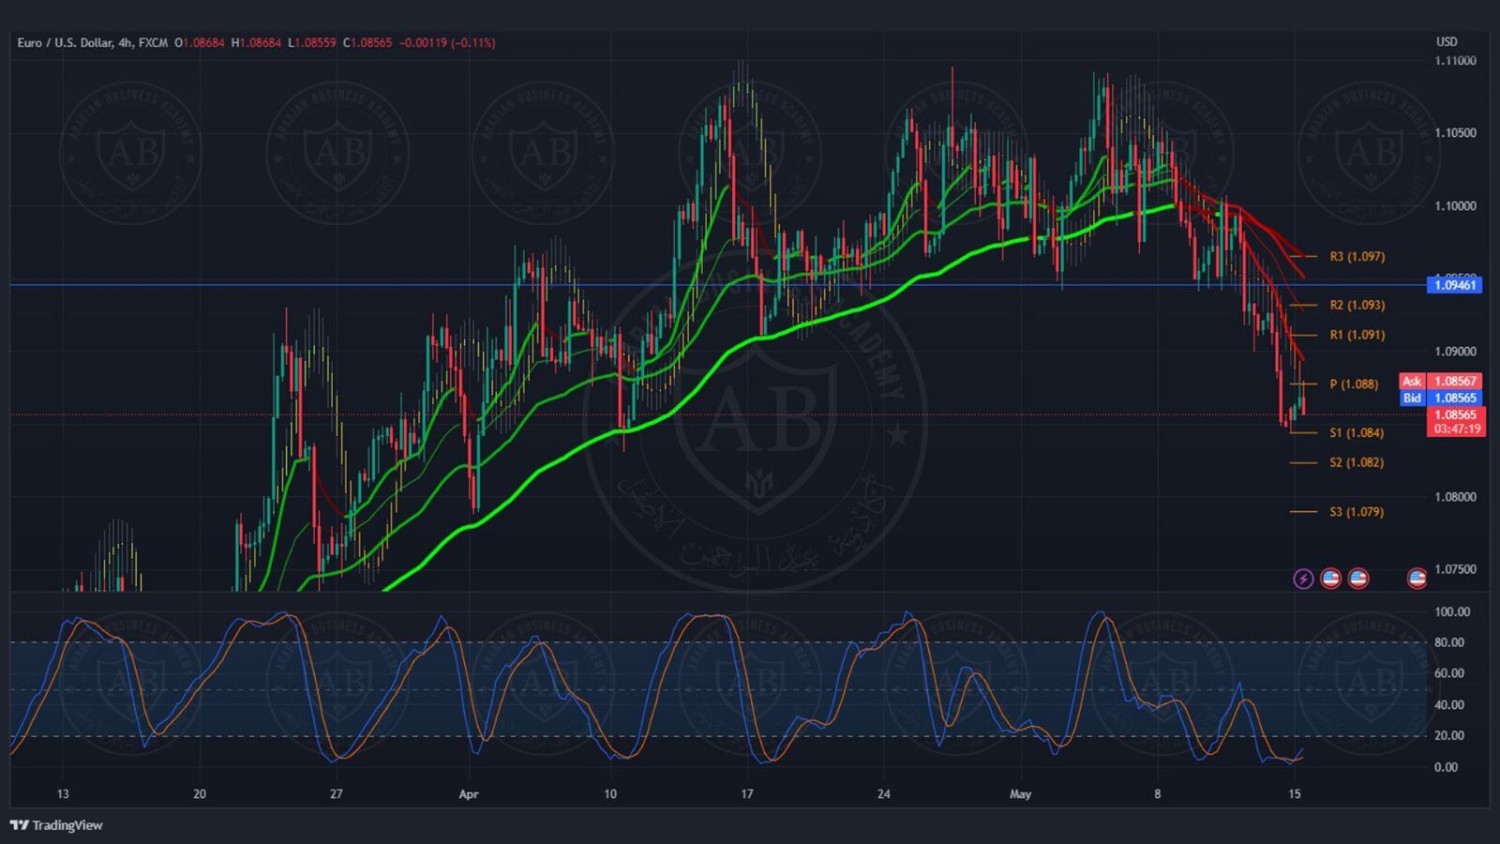This screenshot has height=844, width=1500.
Task: Click the 1.08000 price axis level
Action: pyautogui.click(x=1456, y=497)
